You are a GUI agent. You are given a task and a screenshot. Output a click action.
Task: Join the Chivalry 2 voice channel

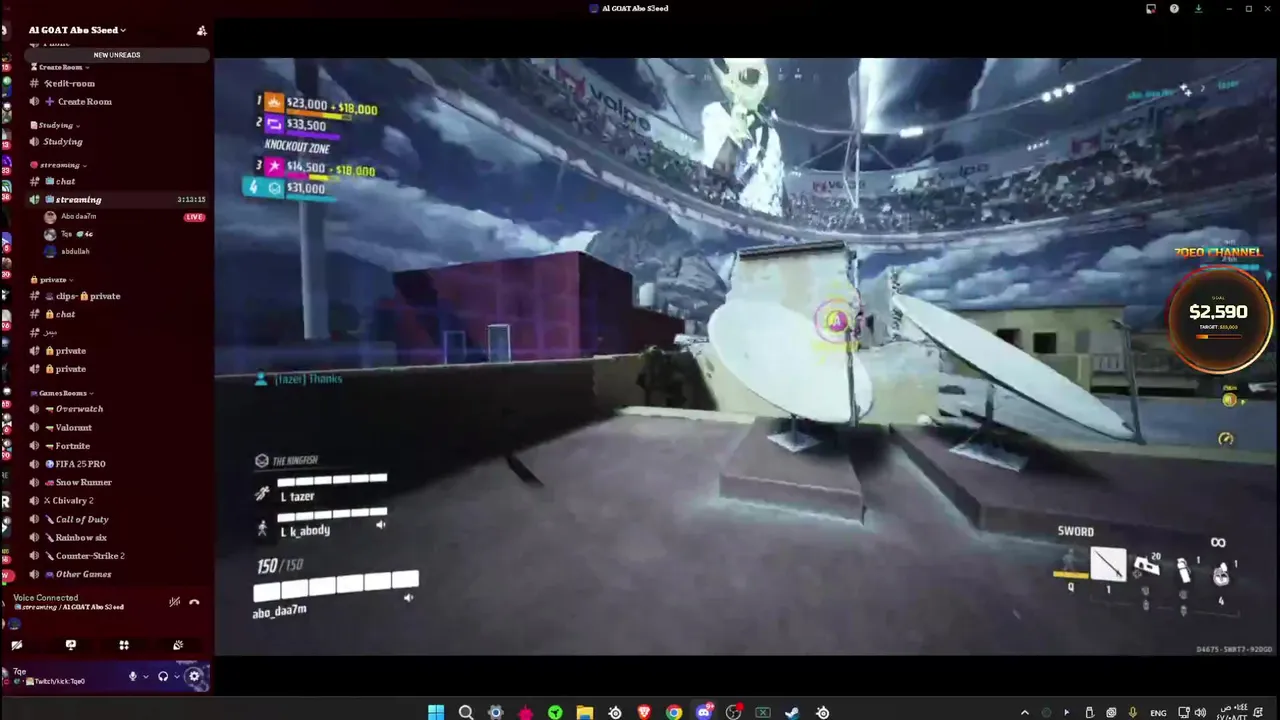117,500
